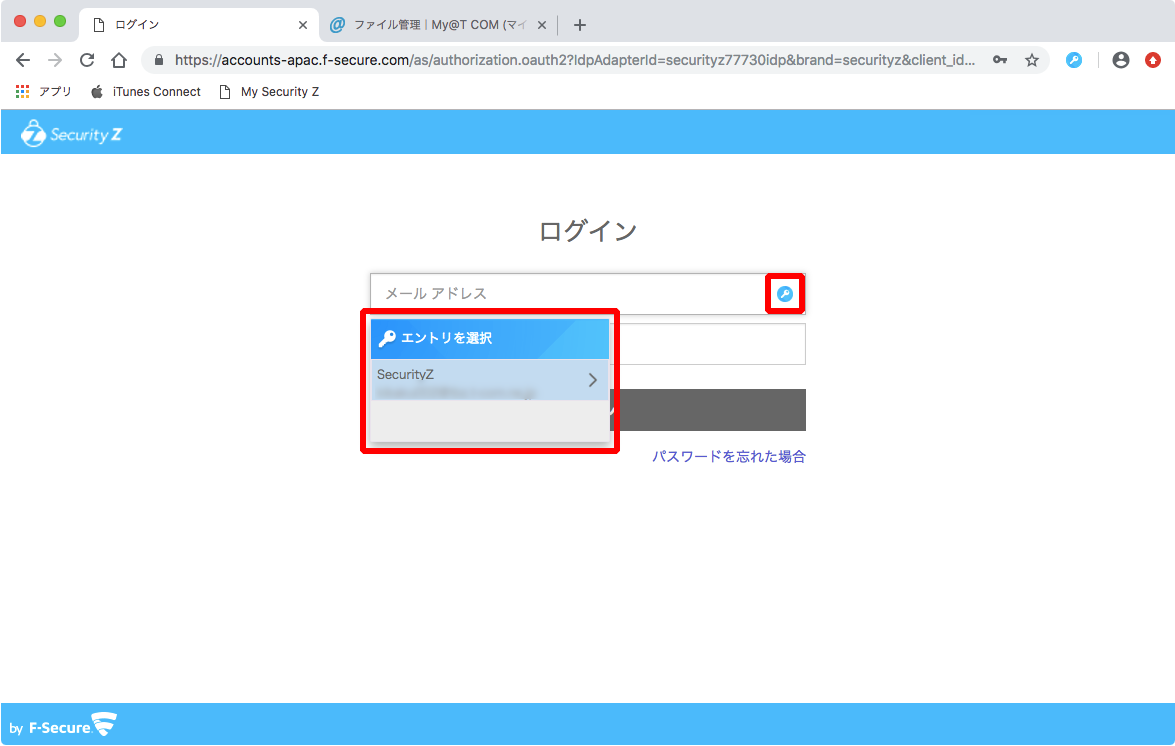Click the エントリを選択 popup header
Image resolution: width=1175 pixels, height=746 pixels.
pyautogui.click(x=489, y=338)
